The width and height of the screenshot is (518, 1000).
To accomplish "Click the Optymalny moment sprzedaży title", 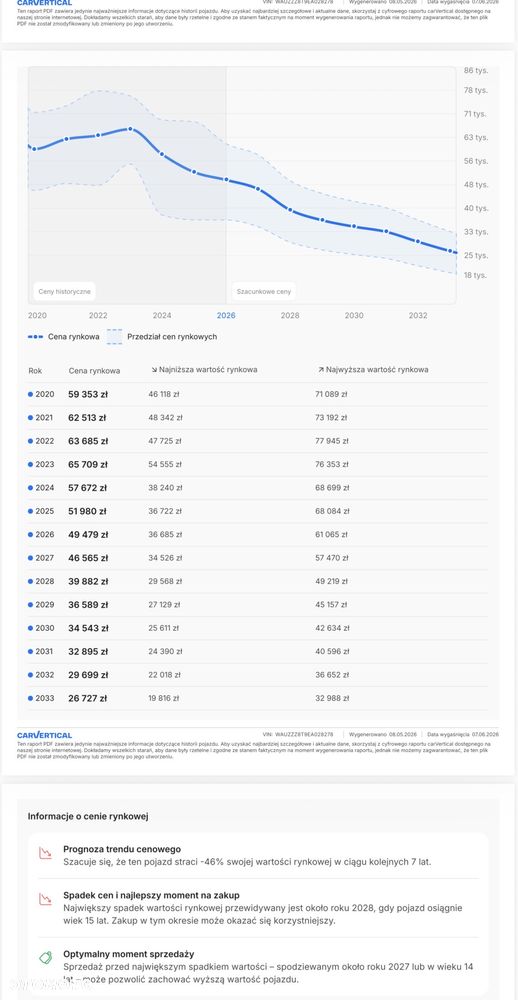I will [x=129, y=954].
